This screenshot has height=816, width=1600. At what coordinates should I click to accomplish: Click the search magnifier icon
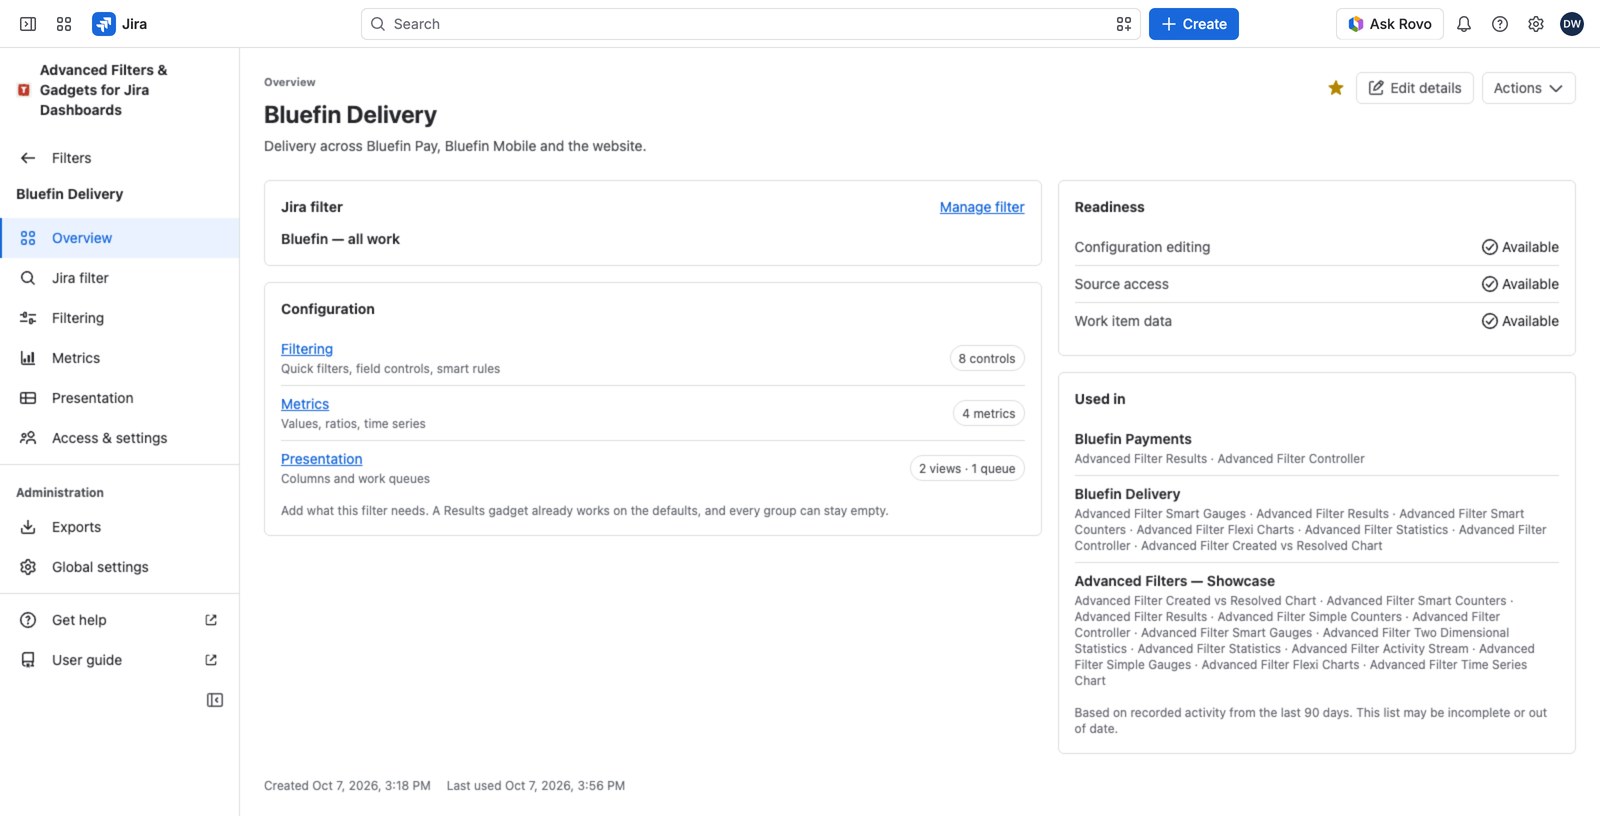coord(378,24)
